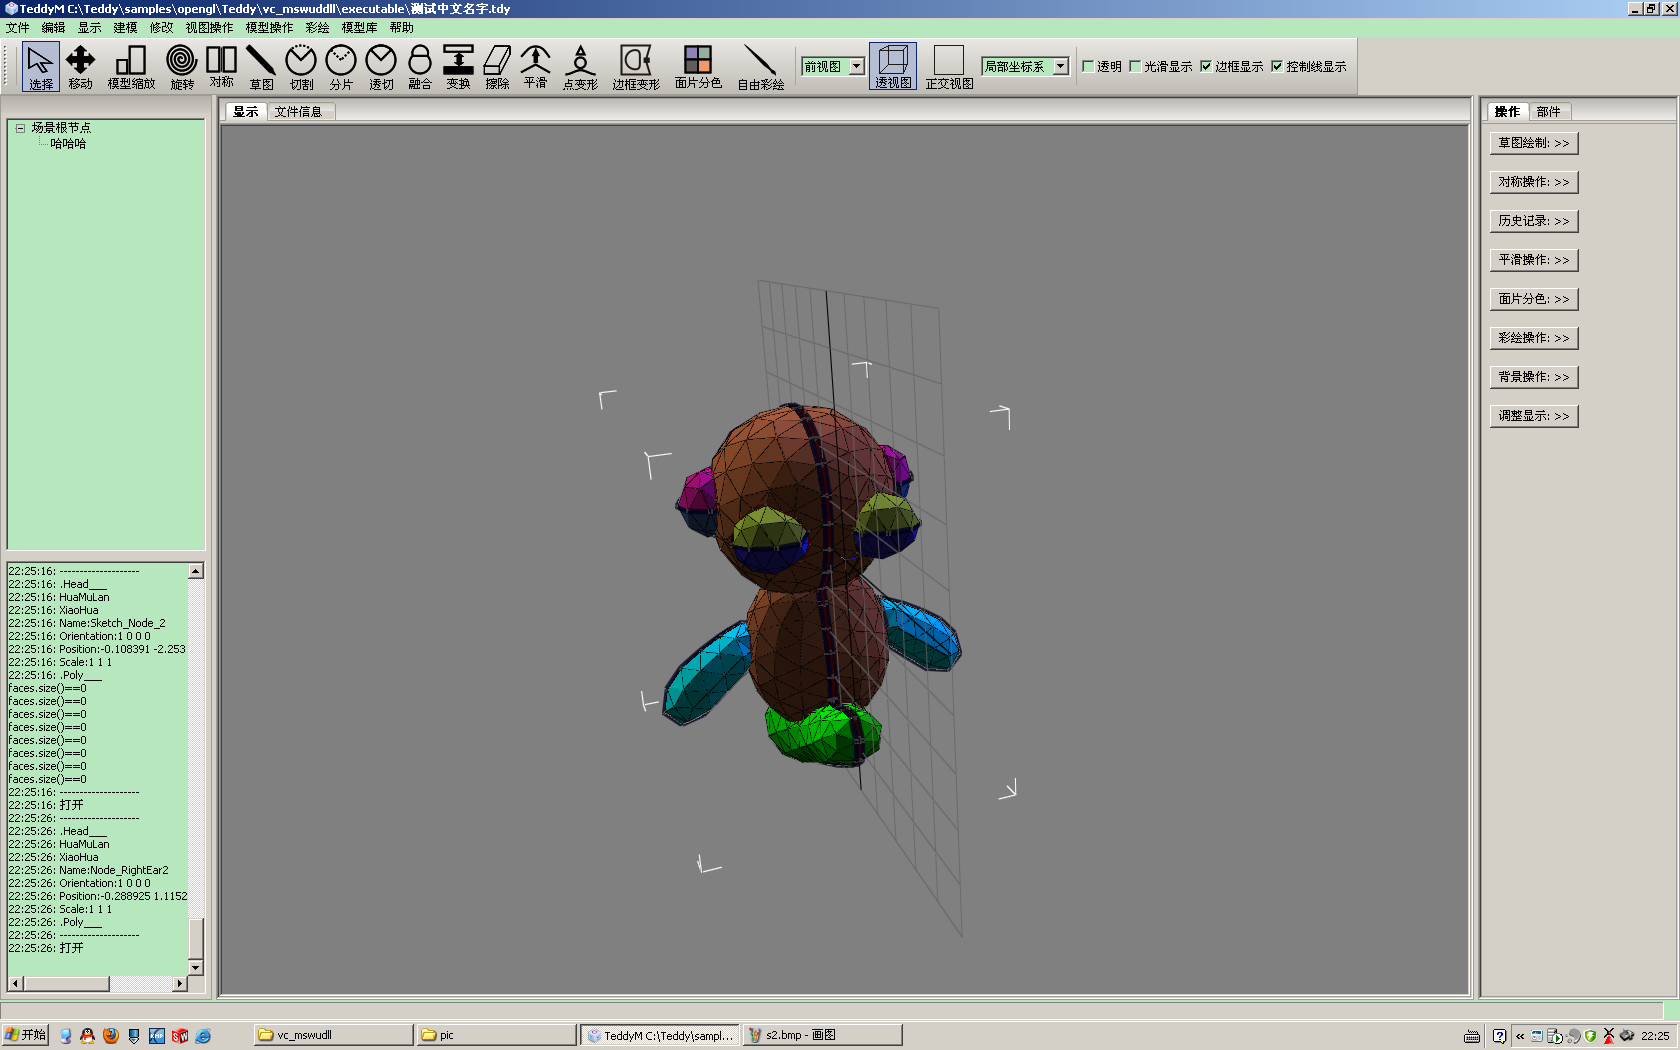Expand the 平滑操作 panel section
This screenshot has height=1050, width=1680.
(1533, 260)
